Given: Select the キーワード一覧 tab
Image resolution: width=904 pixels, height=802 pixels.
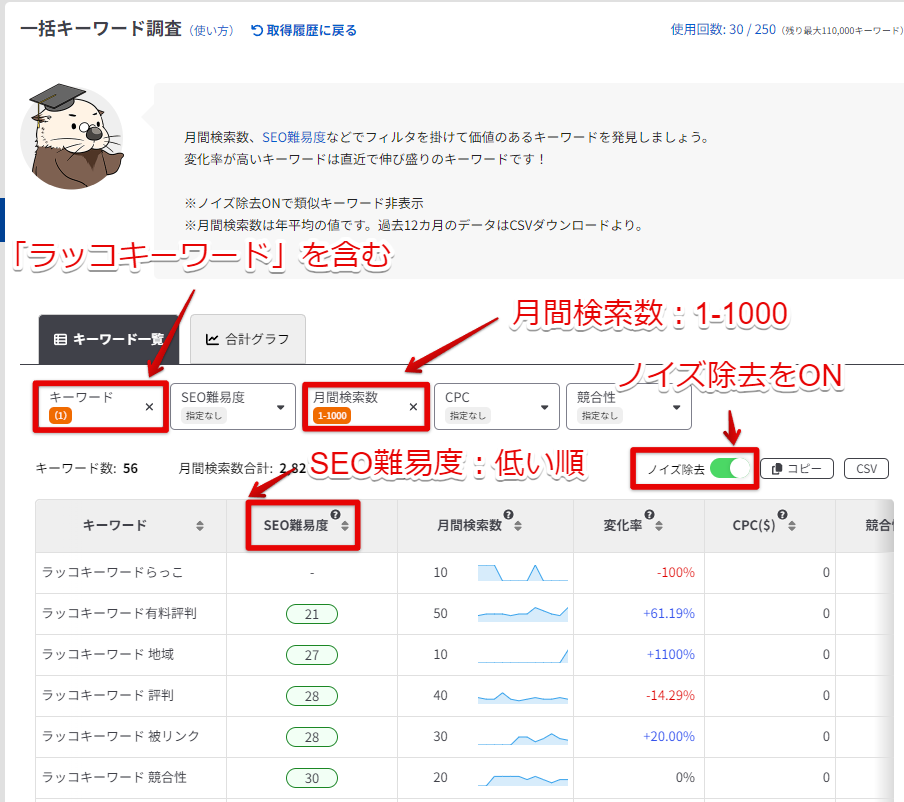Looking at the screenshot, I should pos(108,339).
